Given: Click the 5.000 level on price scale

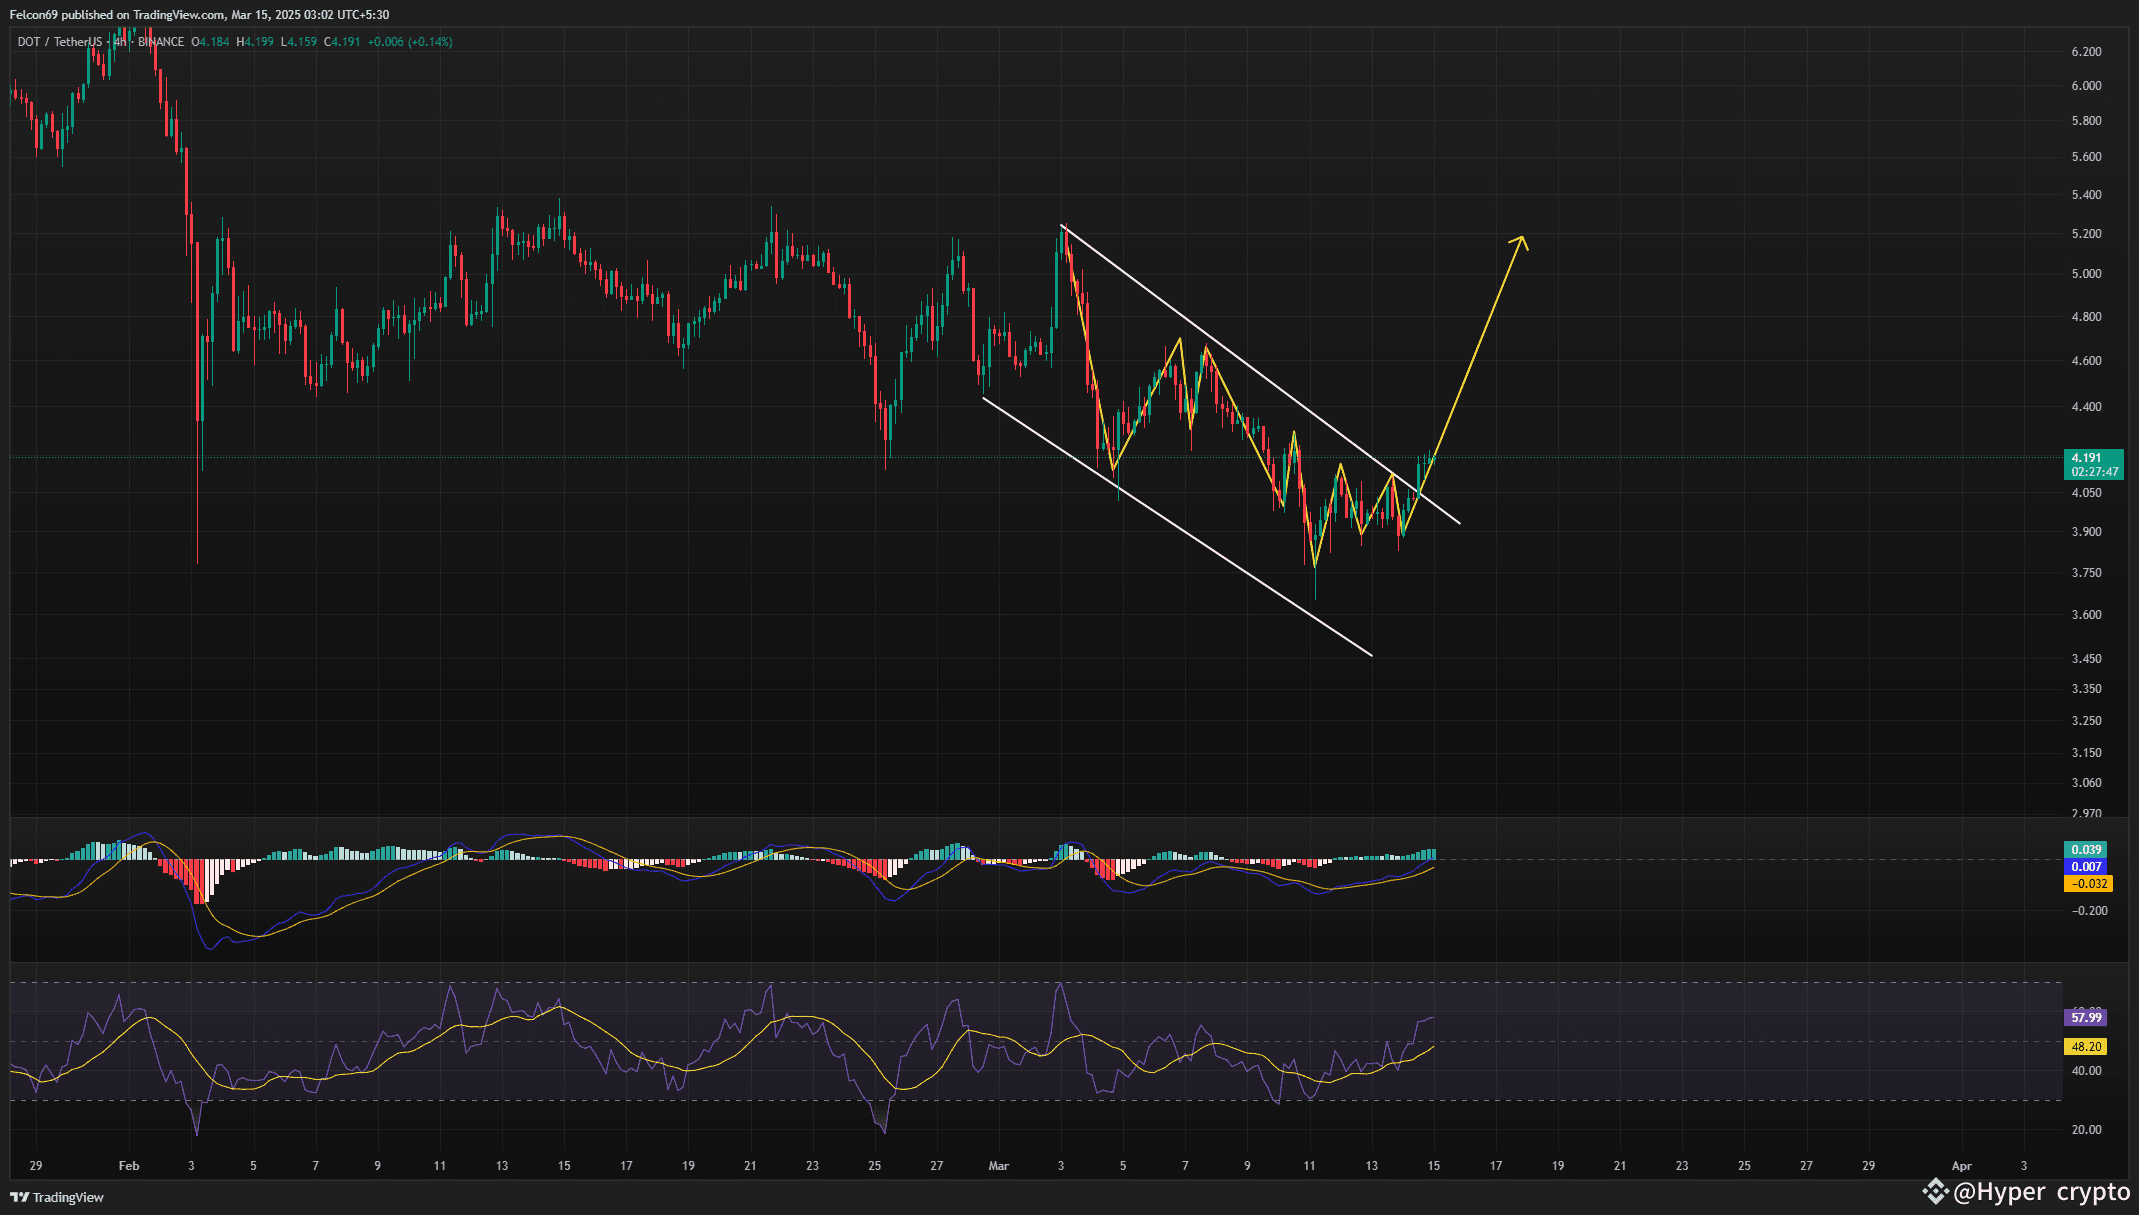Looking at the screenshot, I should [x=2086, y=274].
